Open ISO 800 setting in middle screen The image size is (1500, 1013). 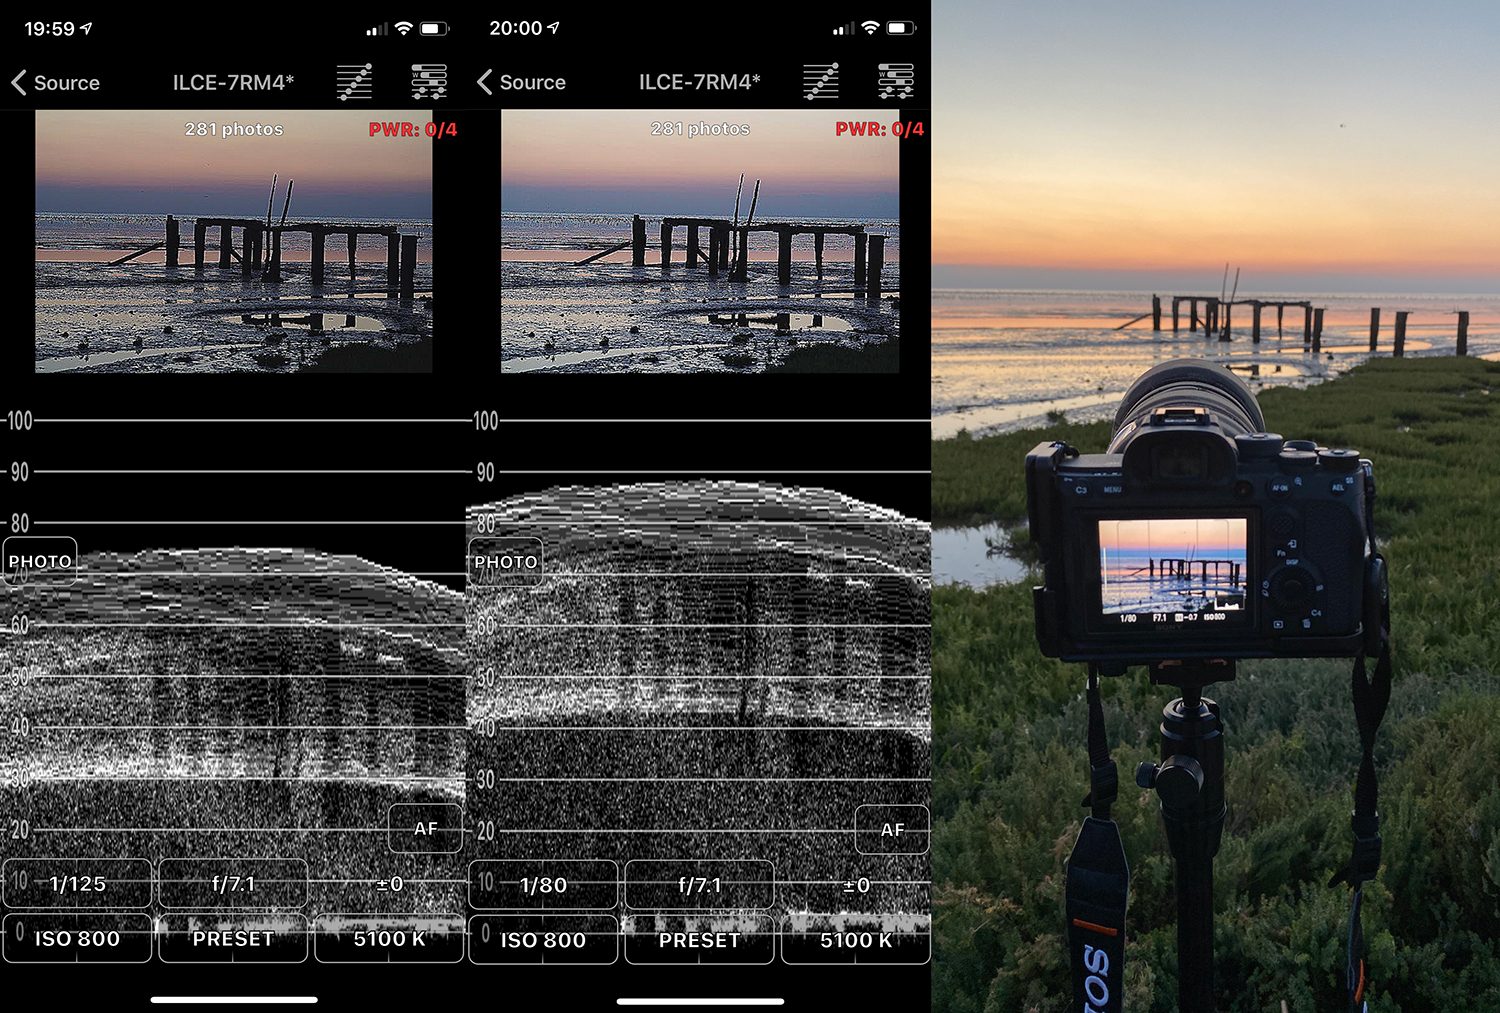click(543, 939)
